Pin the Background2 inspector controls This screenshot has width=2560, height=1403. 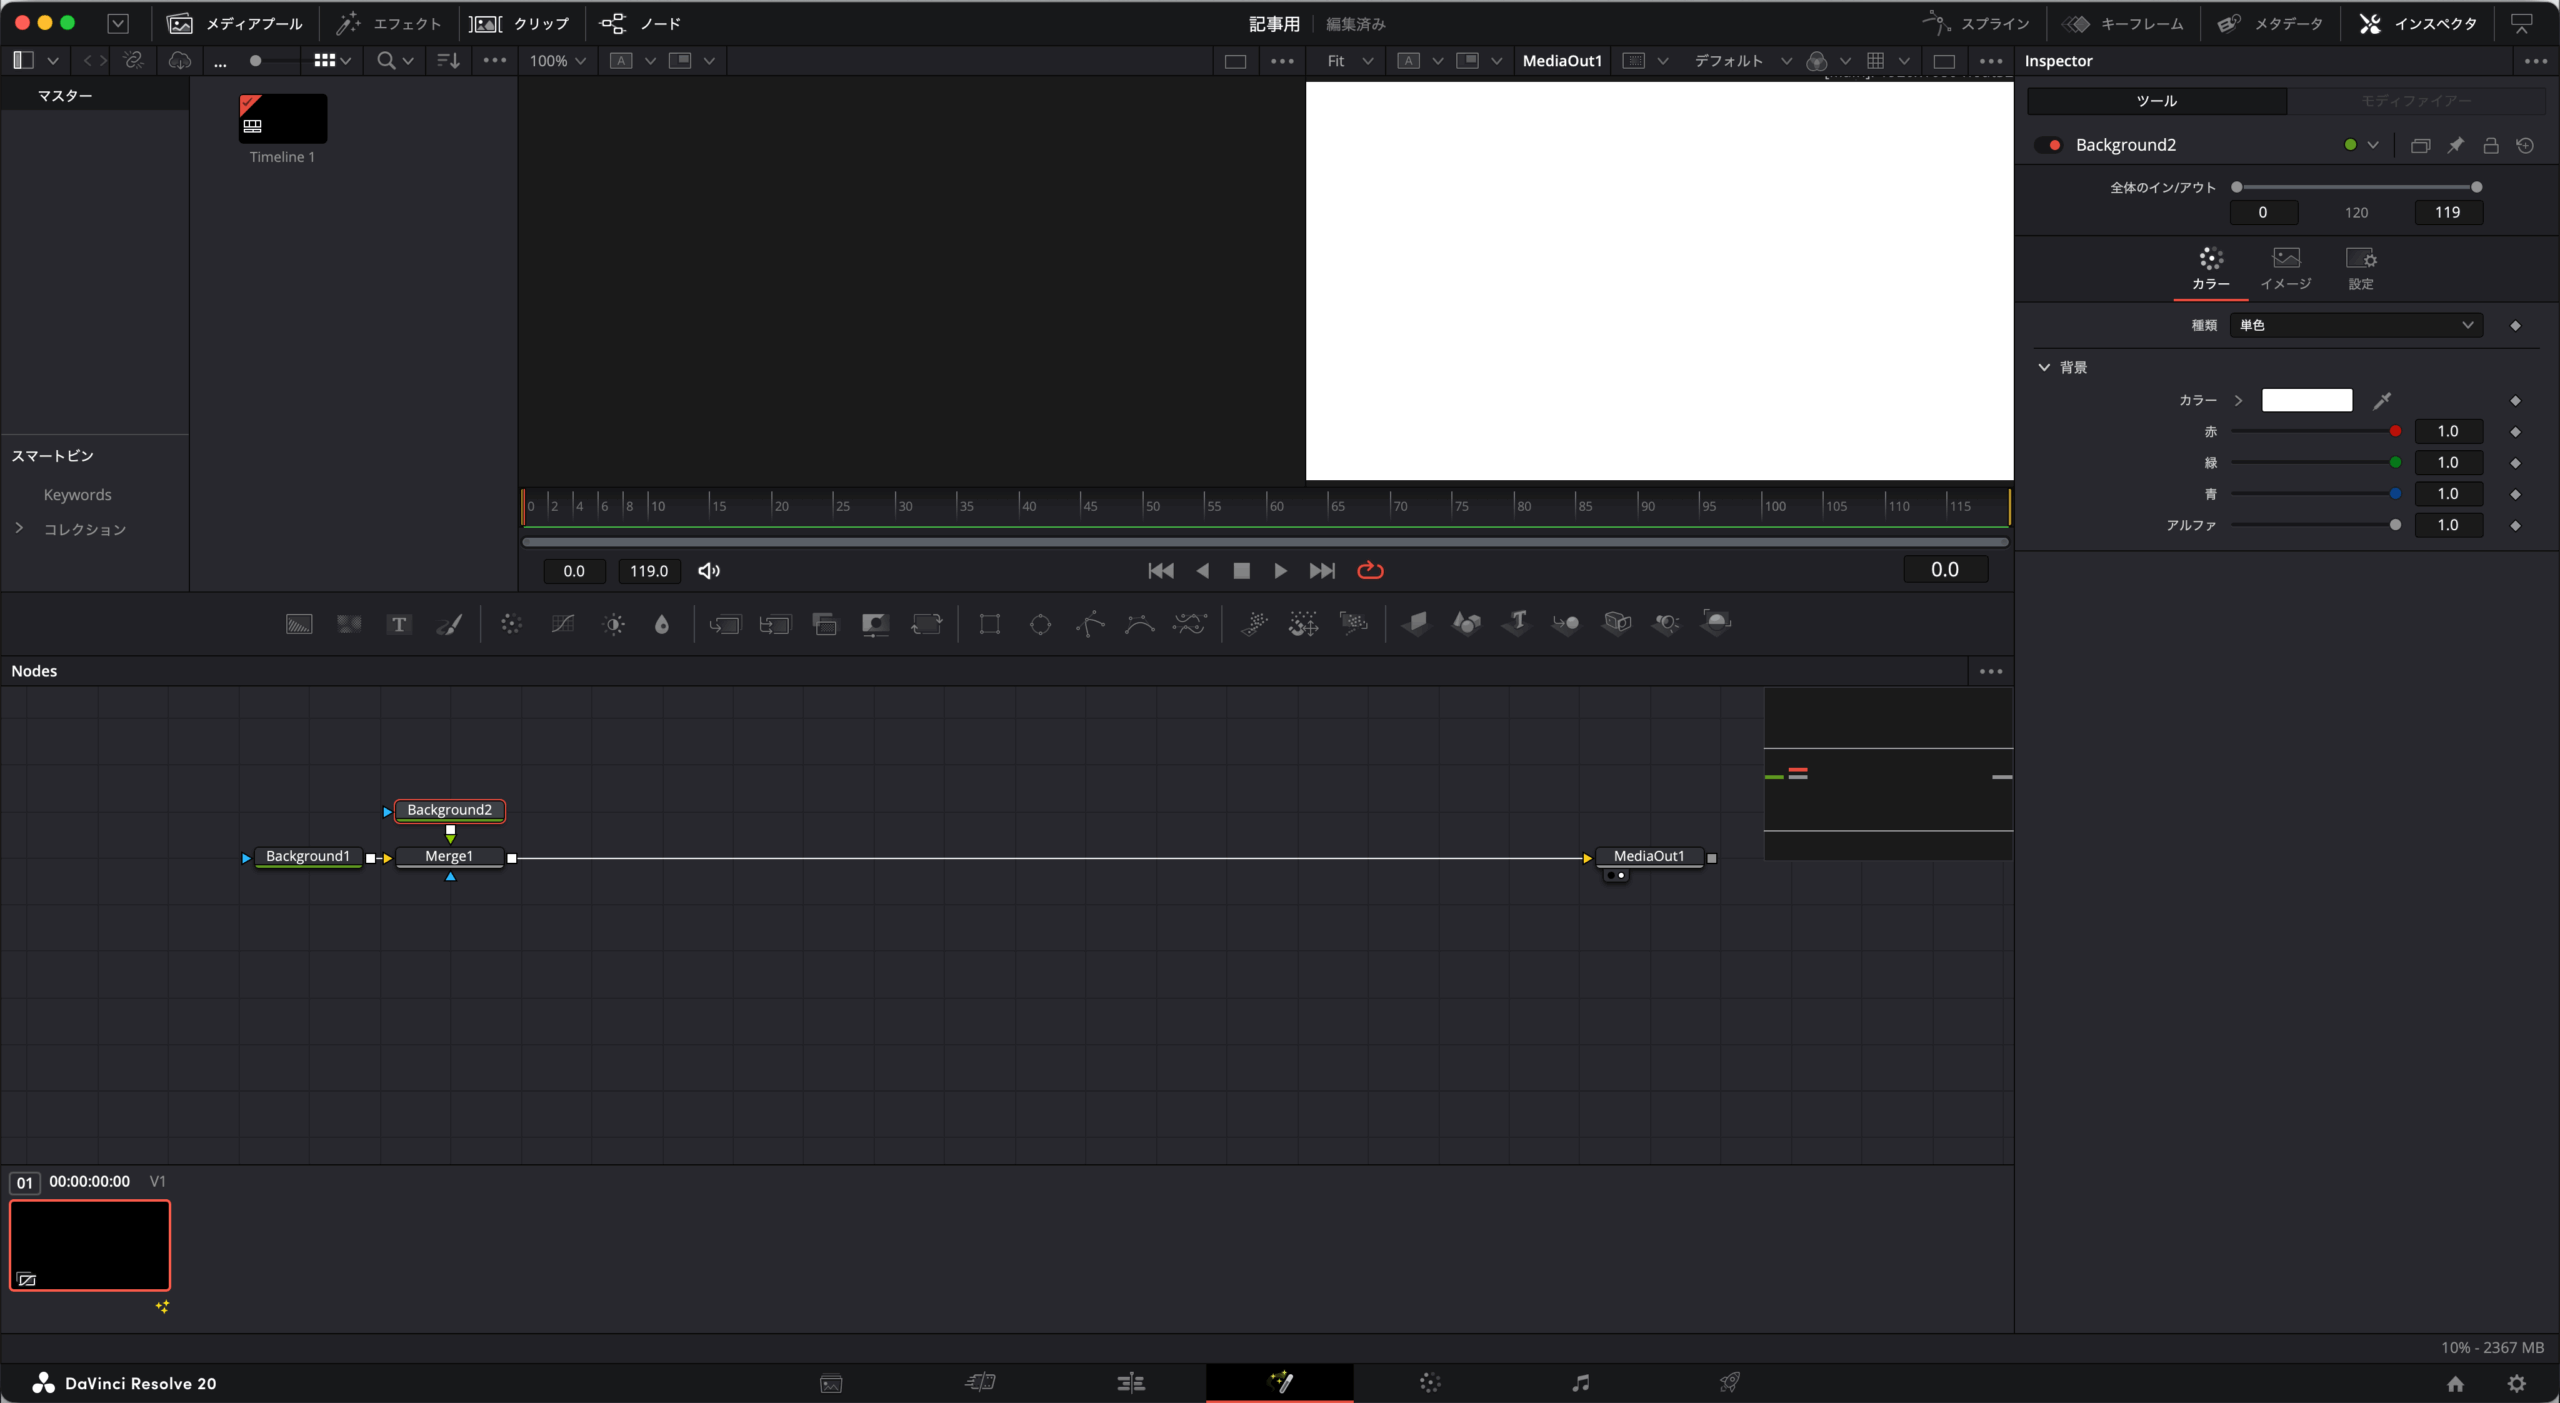tap(2455, 146)
